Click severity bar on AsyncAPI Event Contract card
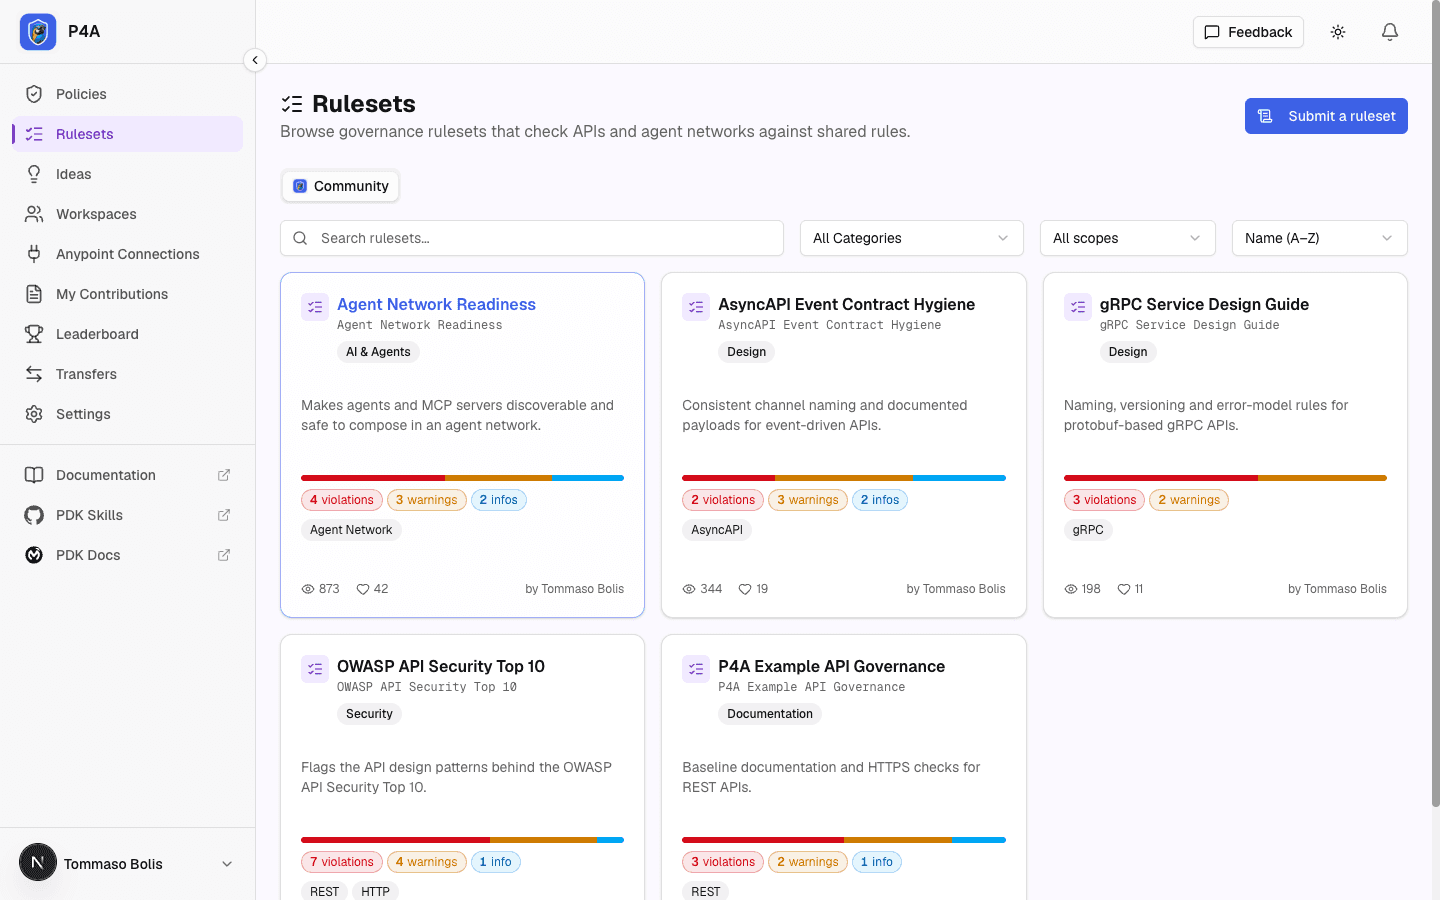 [844, 478]
